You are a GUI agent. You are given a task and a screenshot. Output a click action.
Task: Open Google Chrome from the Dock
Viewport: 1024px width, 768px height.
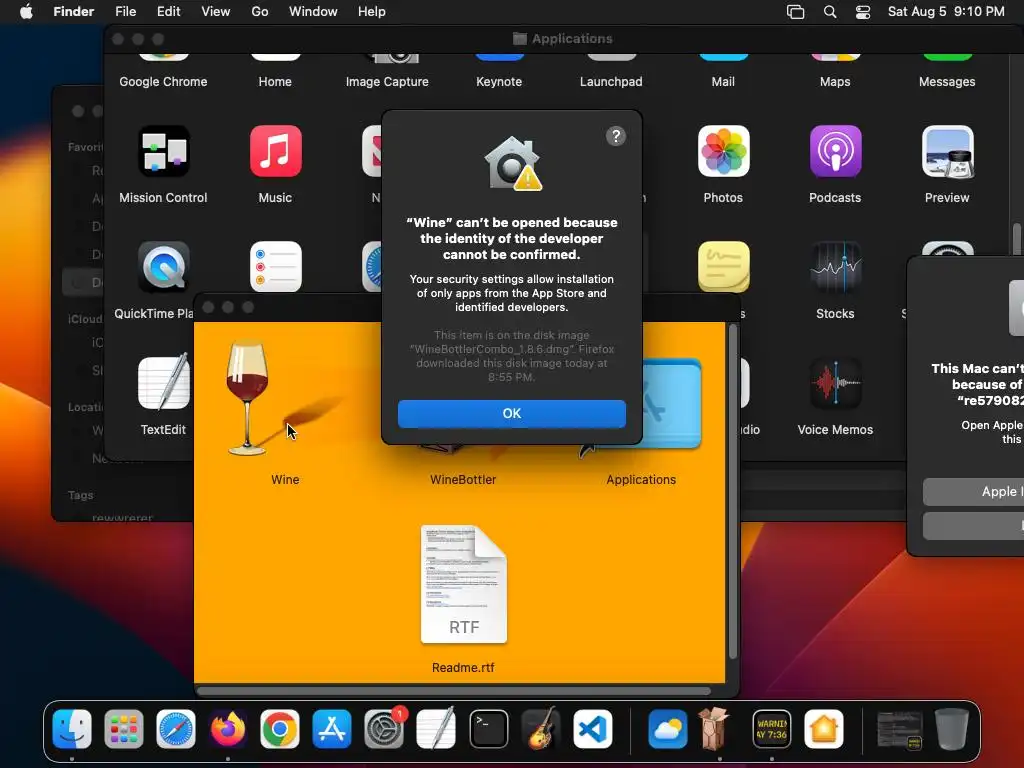click(x=280, y=729)
